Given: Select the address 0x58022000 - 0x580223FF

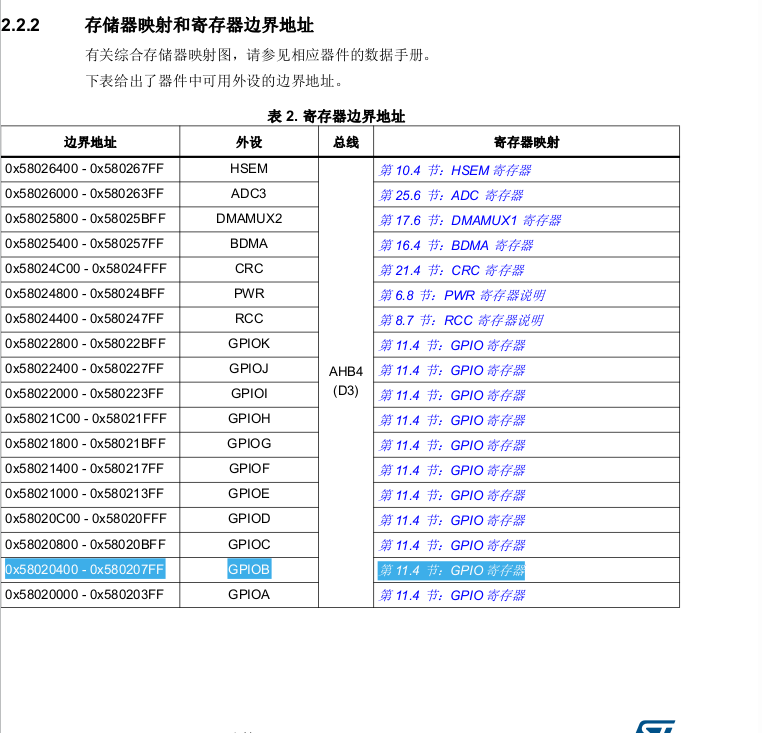Looking at the screenshot, I should (85, 394).
